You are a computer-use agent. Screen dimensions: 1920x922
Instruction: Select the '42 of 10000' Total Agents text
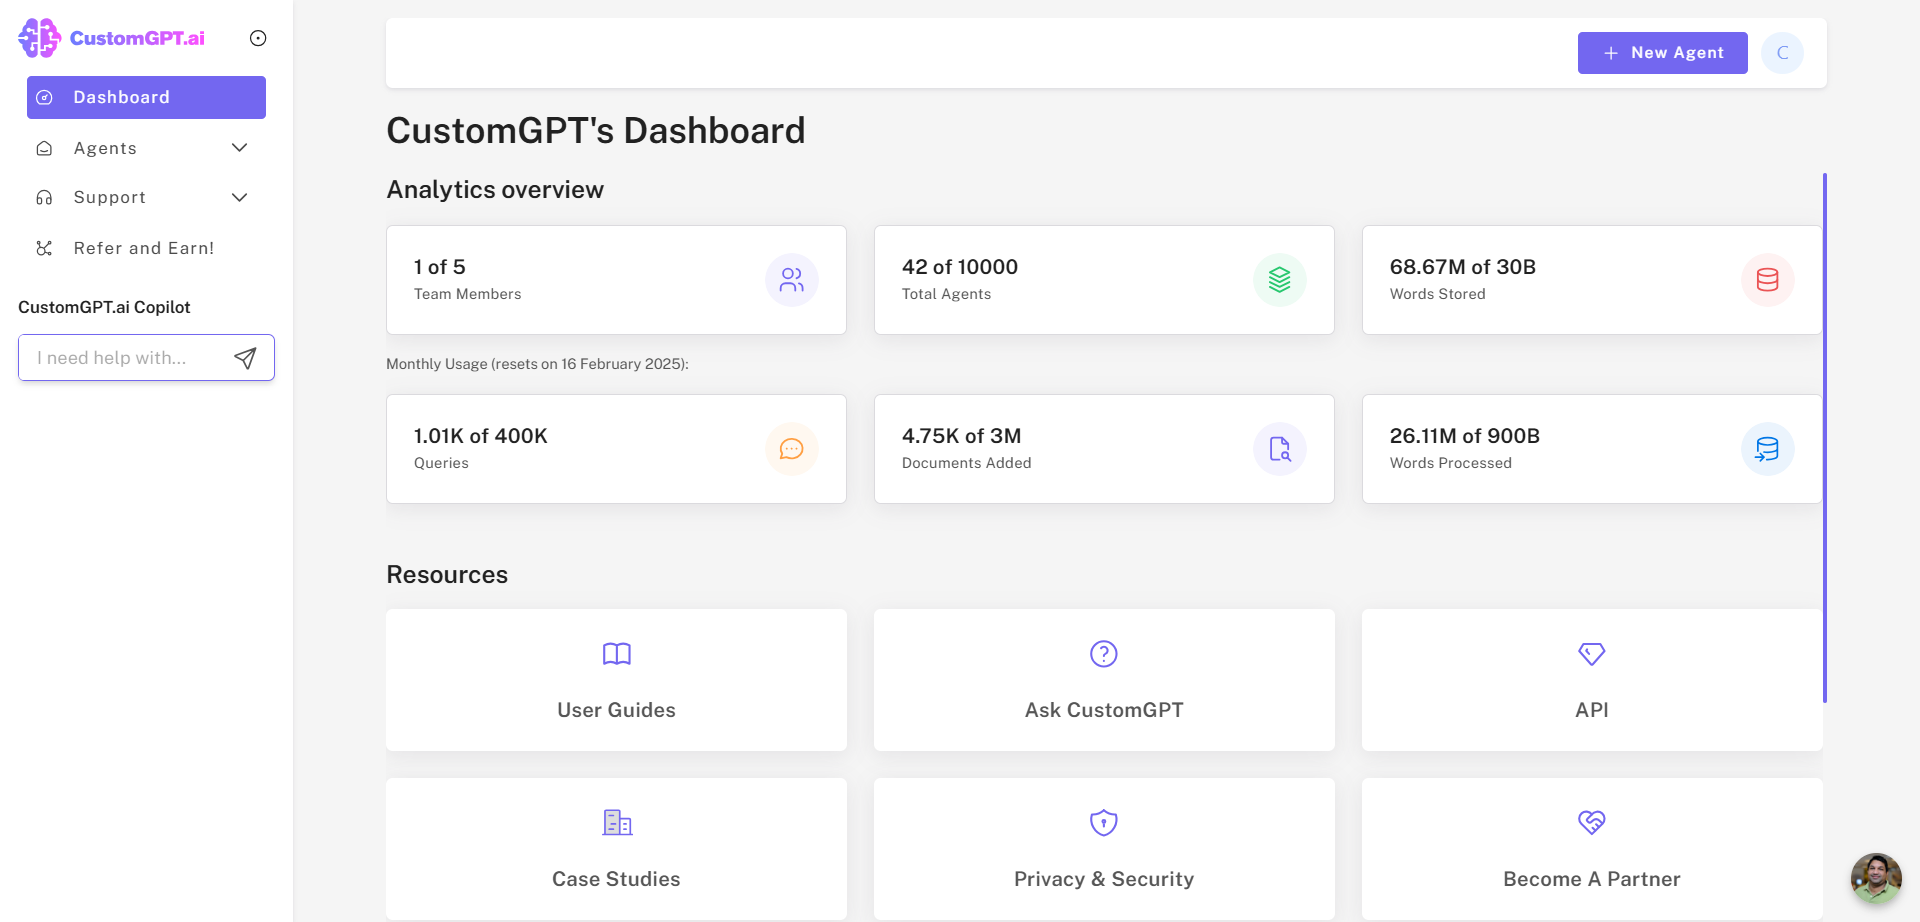[960, 267]
